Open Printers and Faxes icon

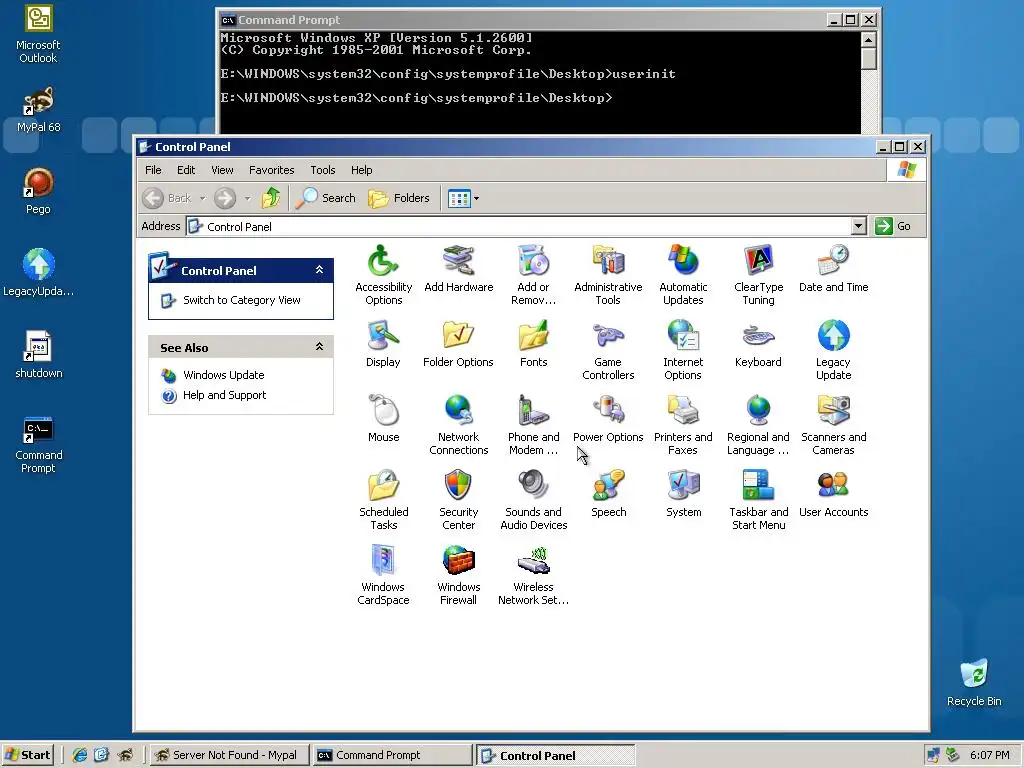[x=683, y=424]
